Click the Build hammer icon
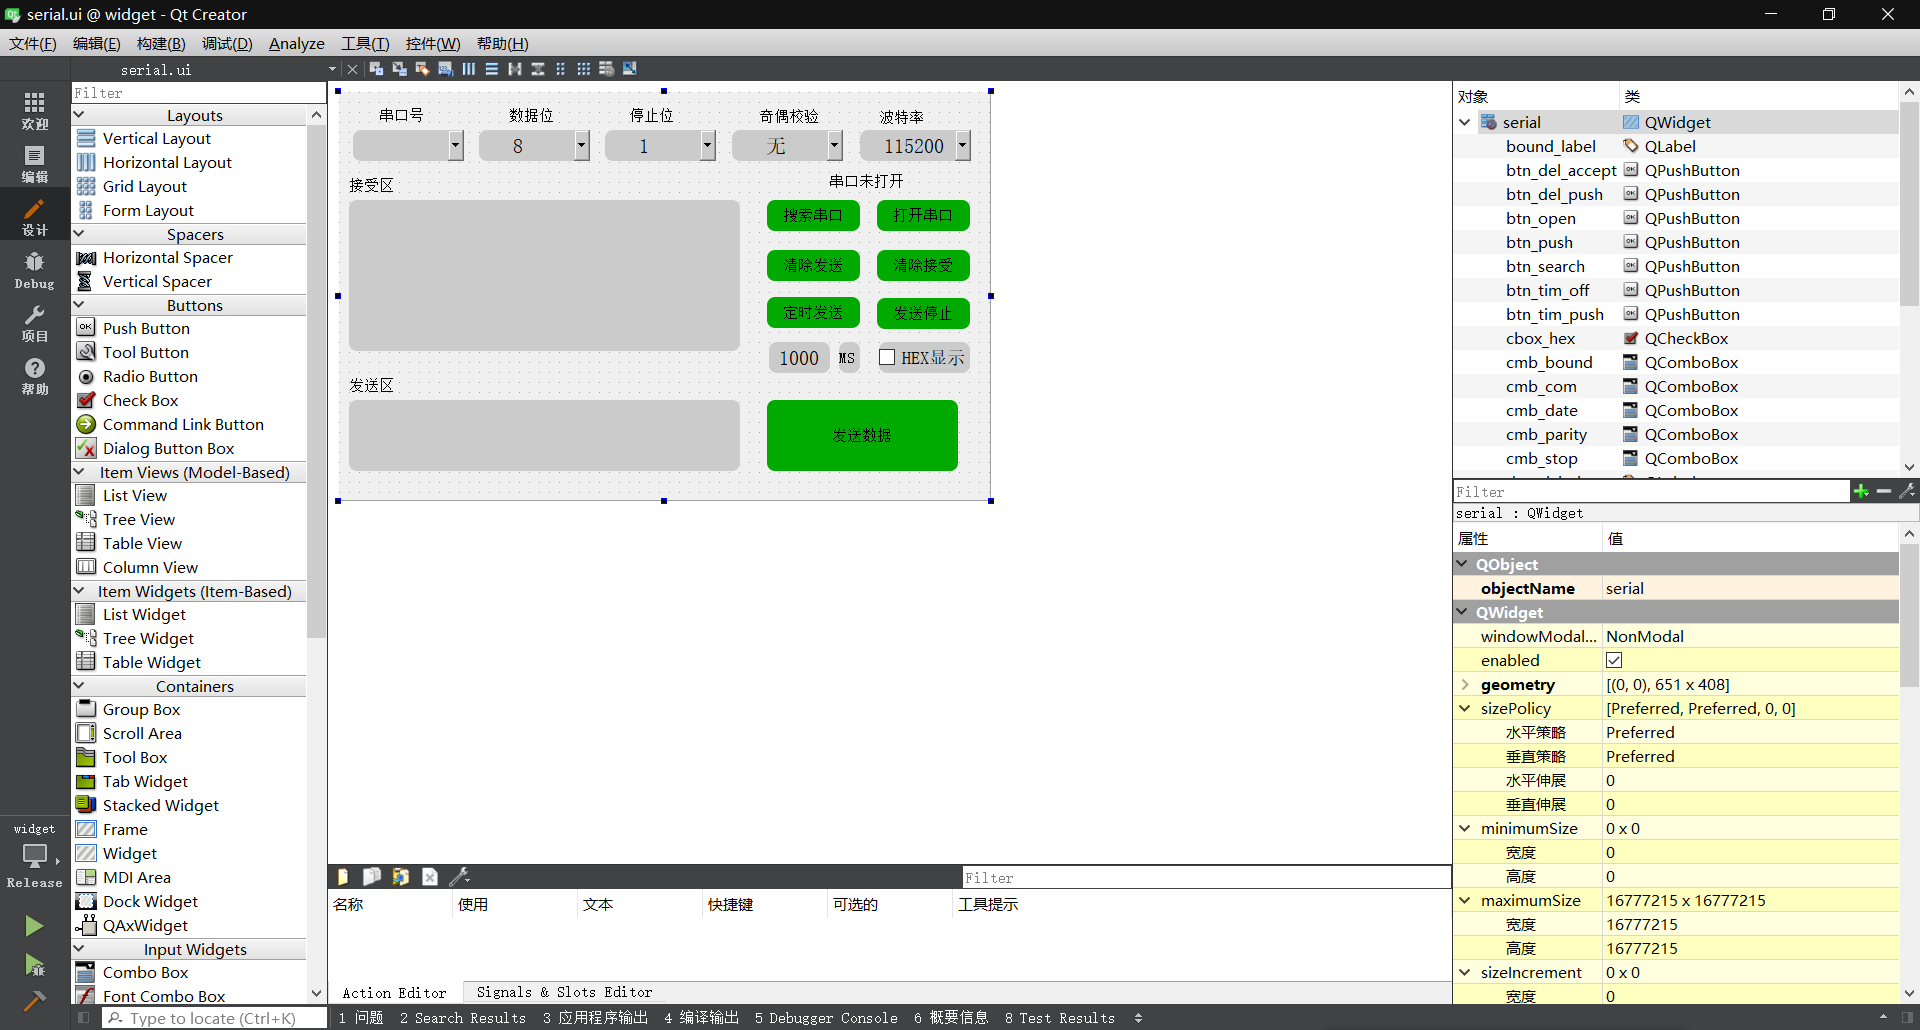 [34, 1000]
